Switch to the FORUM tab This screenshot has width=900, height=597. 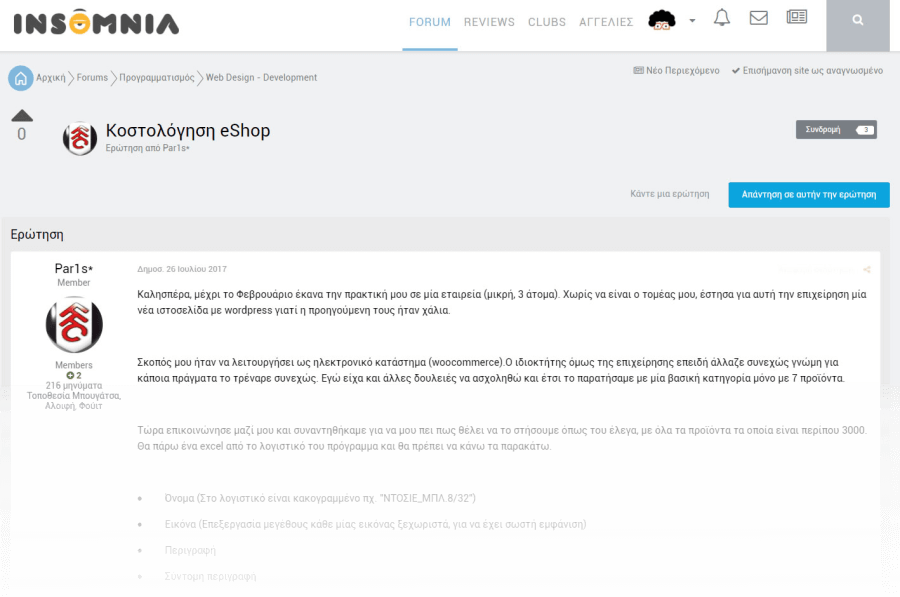click(430, 22)
